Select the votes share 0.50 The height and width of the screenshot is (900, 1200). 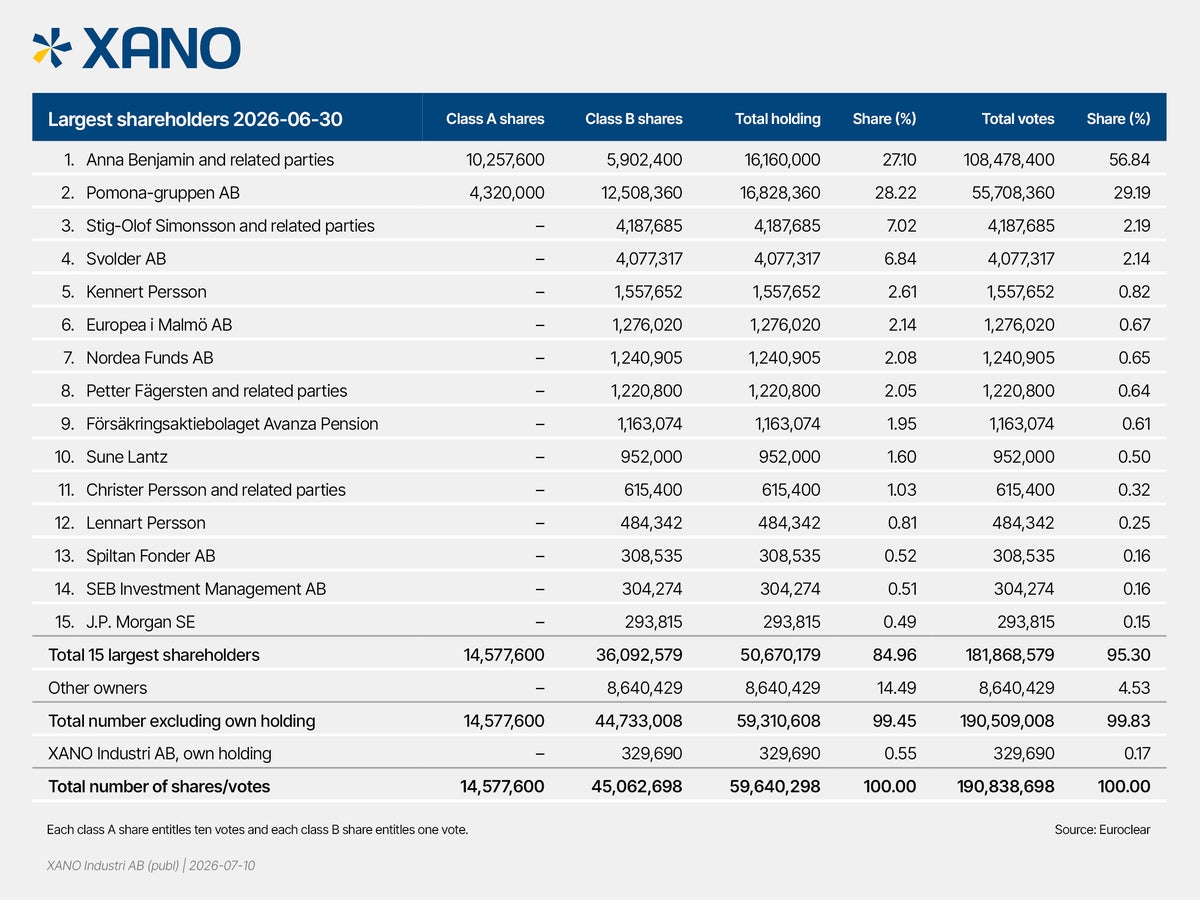(x=1135, y=457)
